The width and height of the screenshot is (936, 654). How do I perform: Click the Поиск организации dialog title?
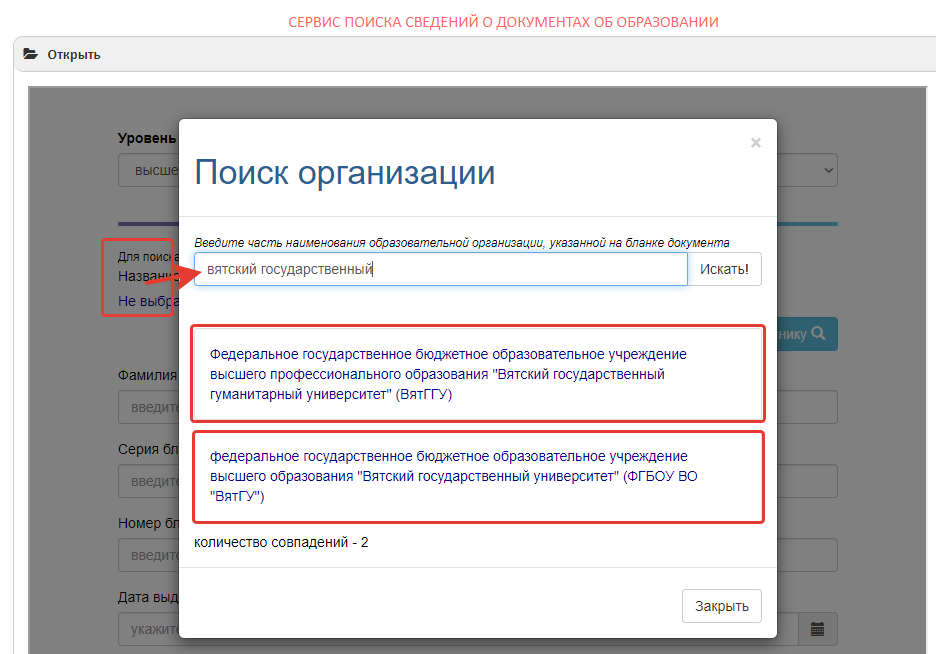345,173
